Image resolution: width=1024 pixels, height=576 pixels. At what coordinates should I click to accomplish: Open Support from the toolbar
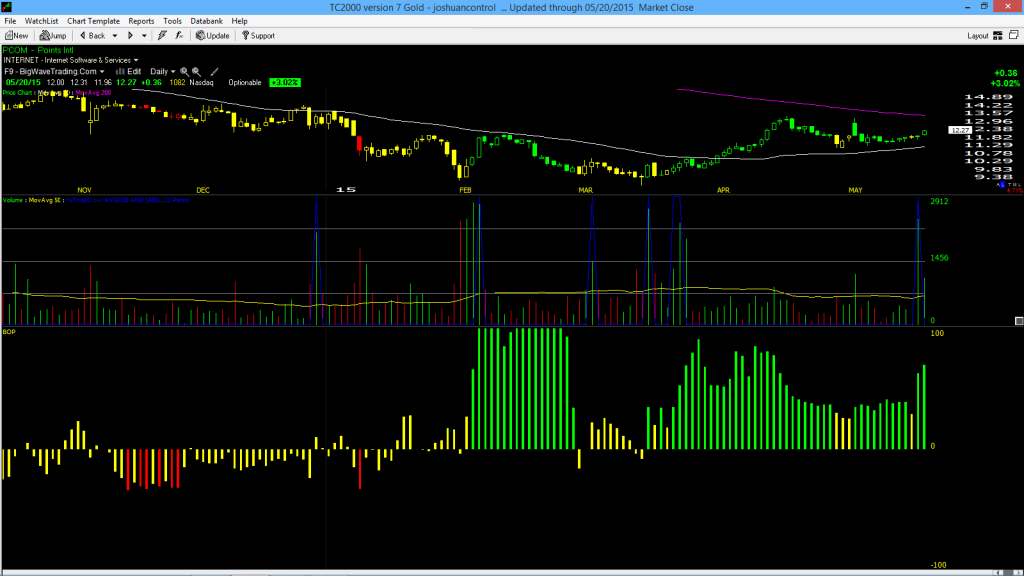(x=259, y=36)
